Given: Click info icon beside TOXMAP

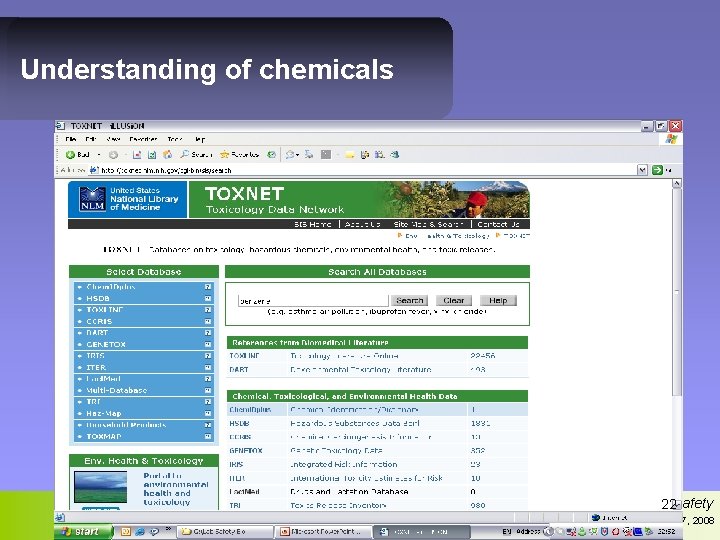Looking at the screenshot, I should pyautogui.click(x=208, y=436).
